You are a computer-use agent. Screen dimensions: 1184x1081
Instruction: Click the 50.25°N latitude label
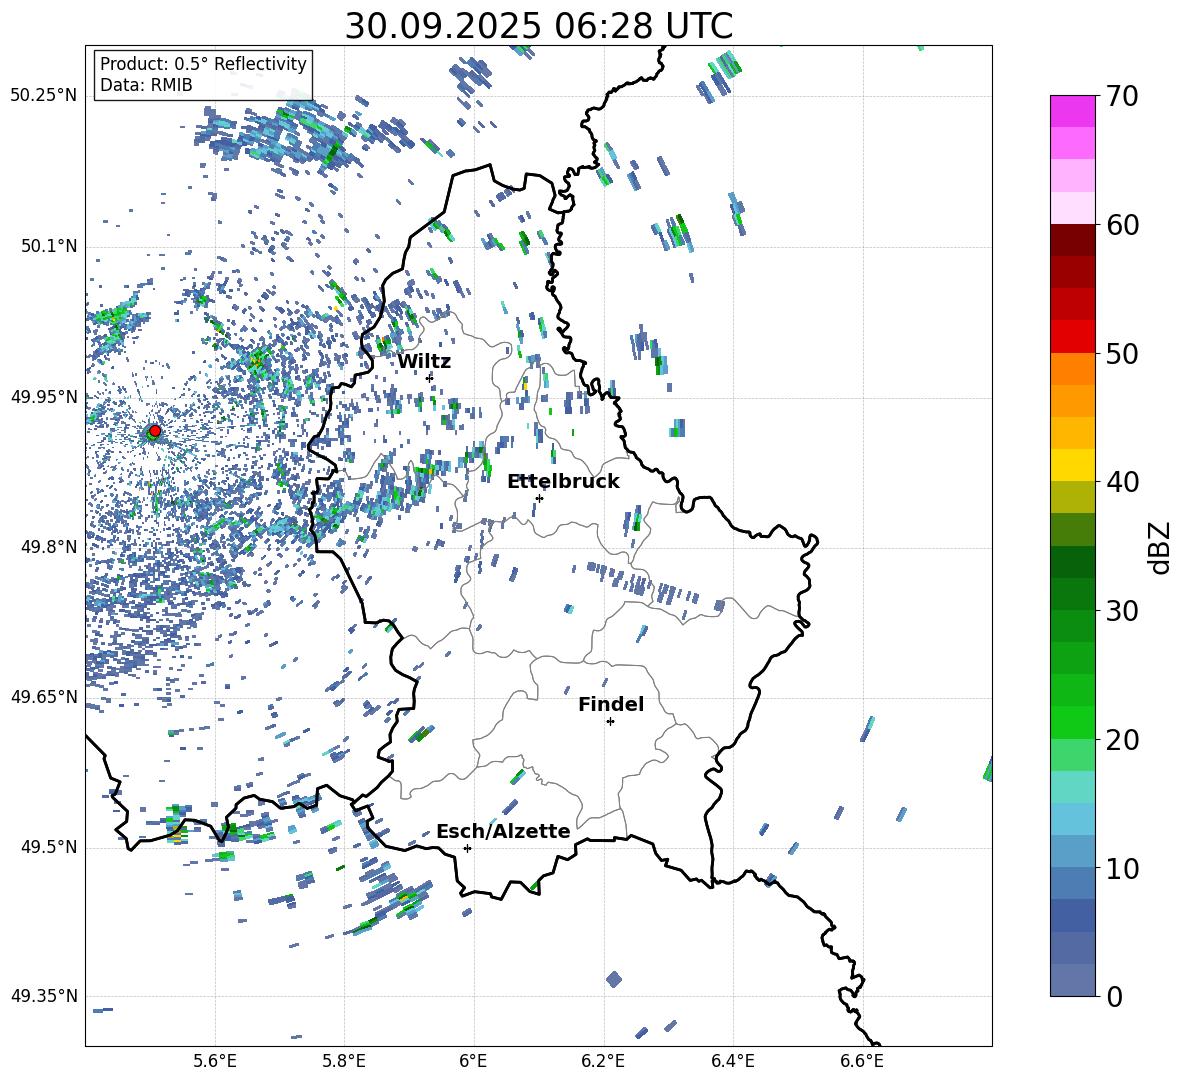tap(44, 96)
